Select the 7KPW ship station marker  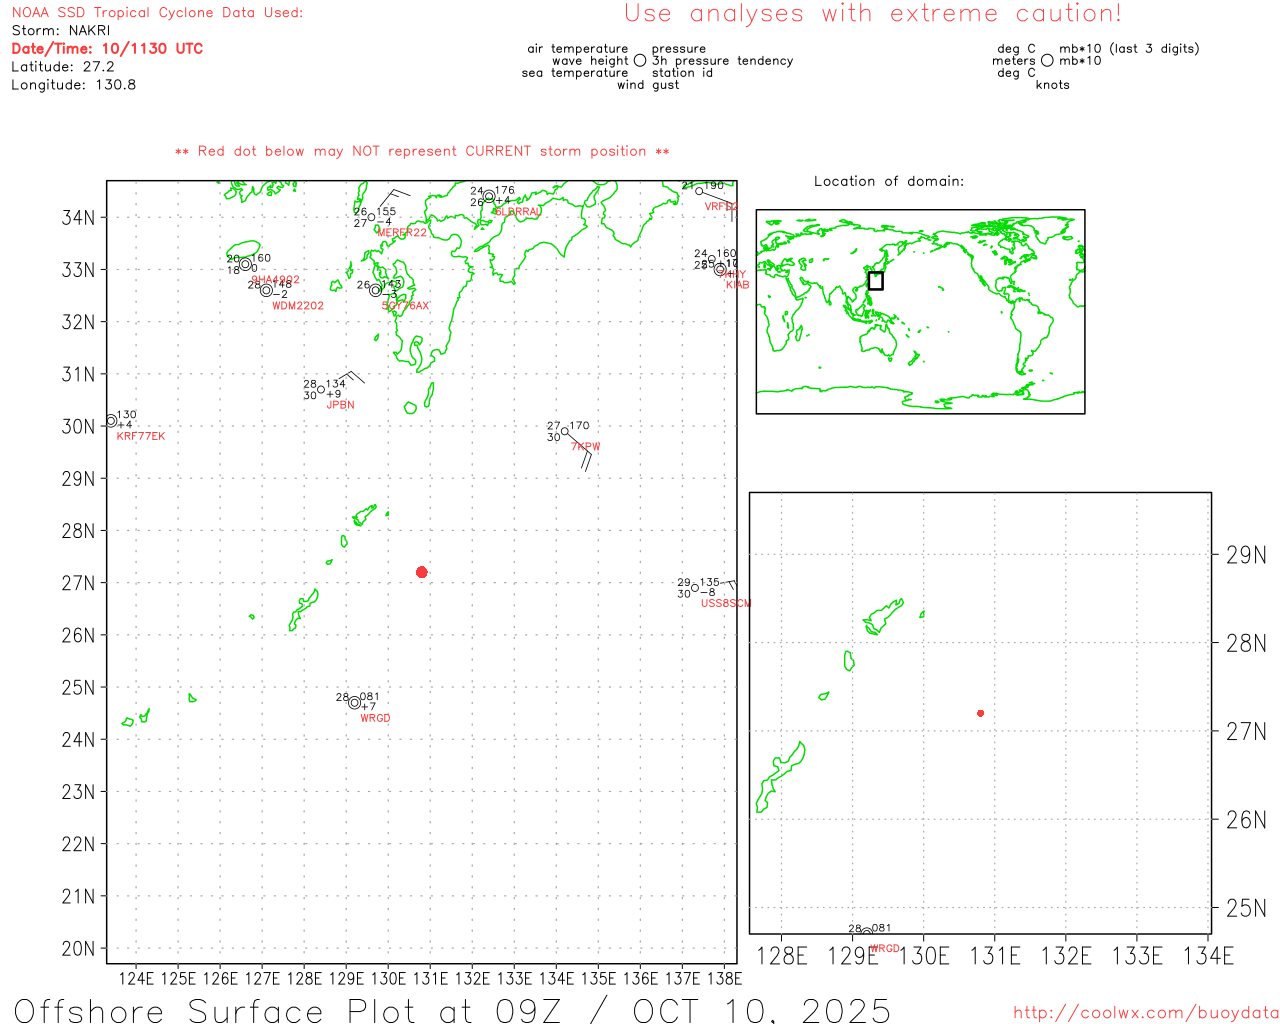tap(565, 432)
